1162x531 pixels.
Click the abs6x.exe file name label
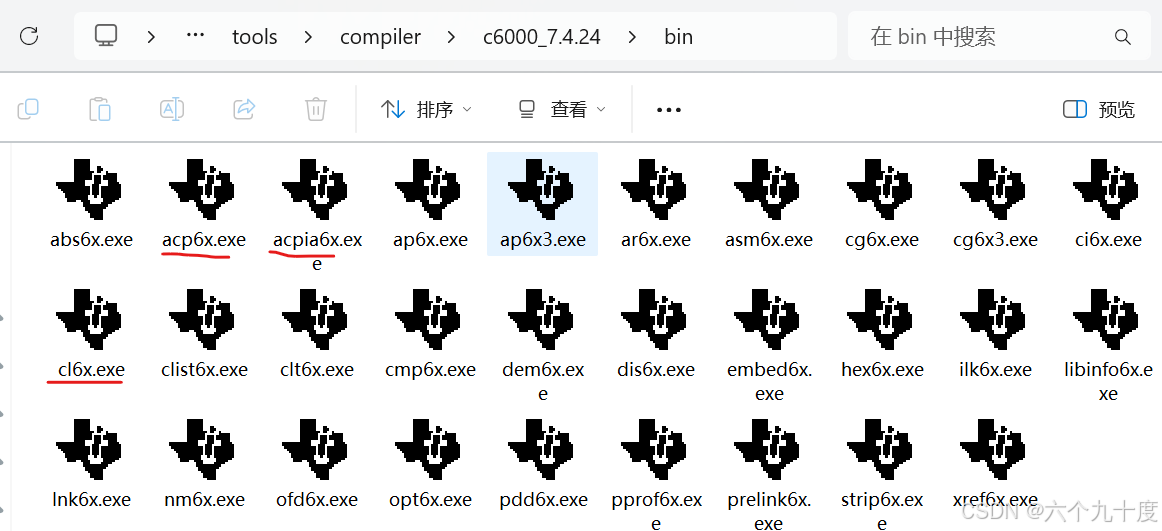(91, 240)
